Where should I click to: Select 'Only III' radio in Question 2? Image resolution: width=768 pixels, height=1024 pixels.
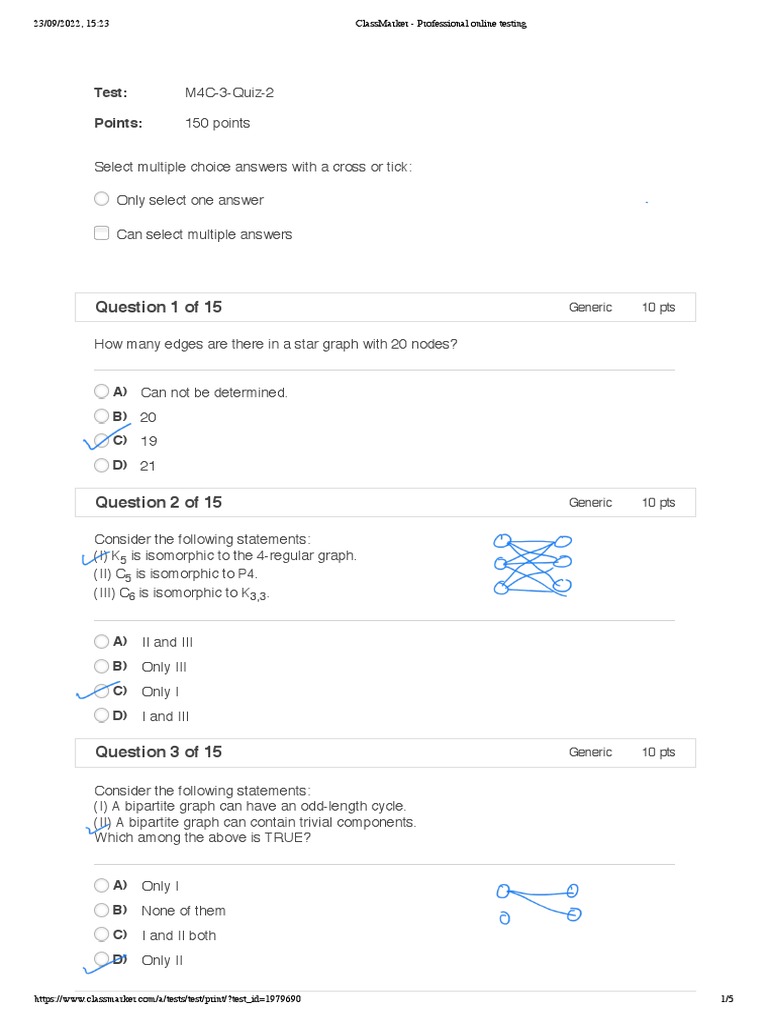point(101,666)
